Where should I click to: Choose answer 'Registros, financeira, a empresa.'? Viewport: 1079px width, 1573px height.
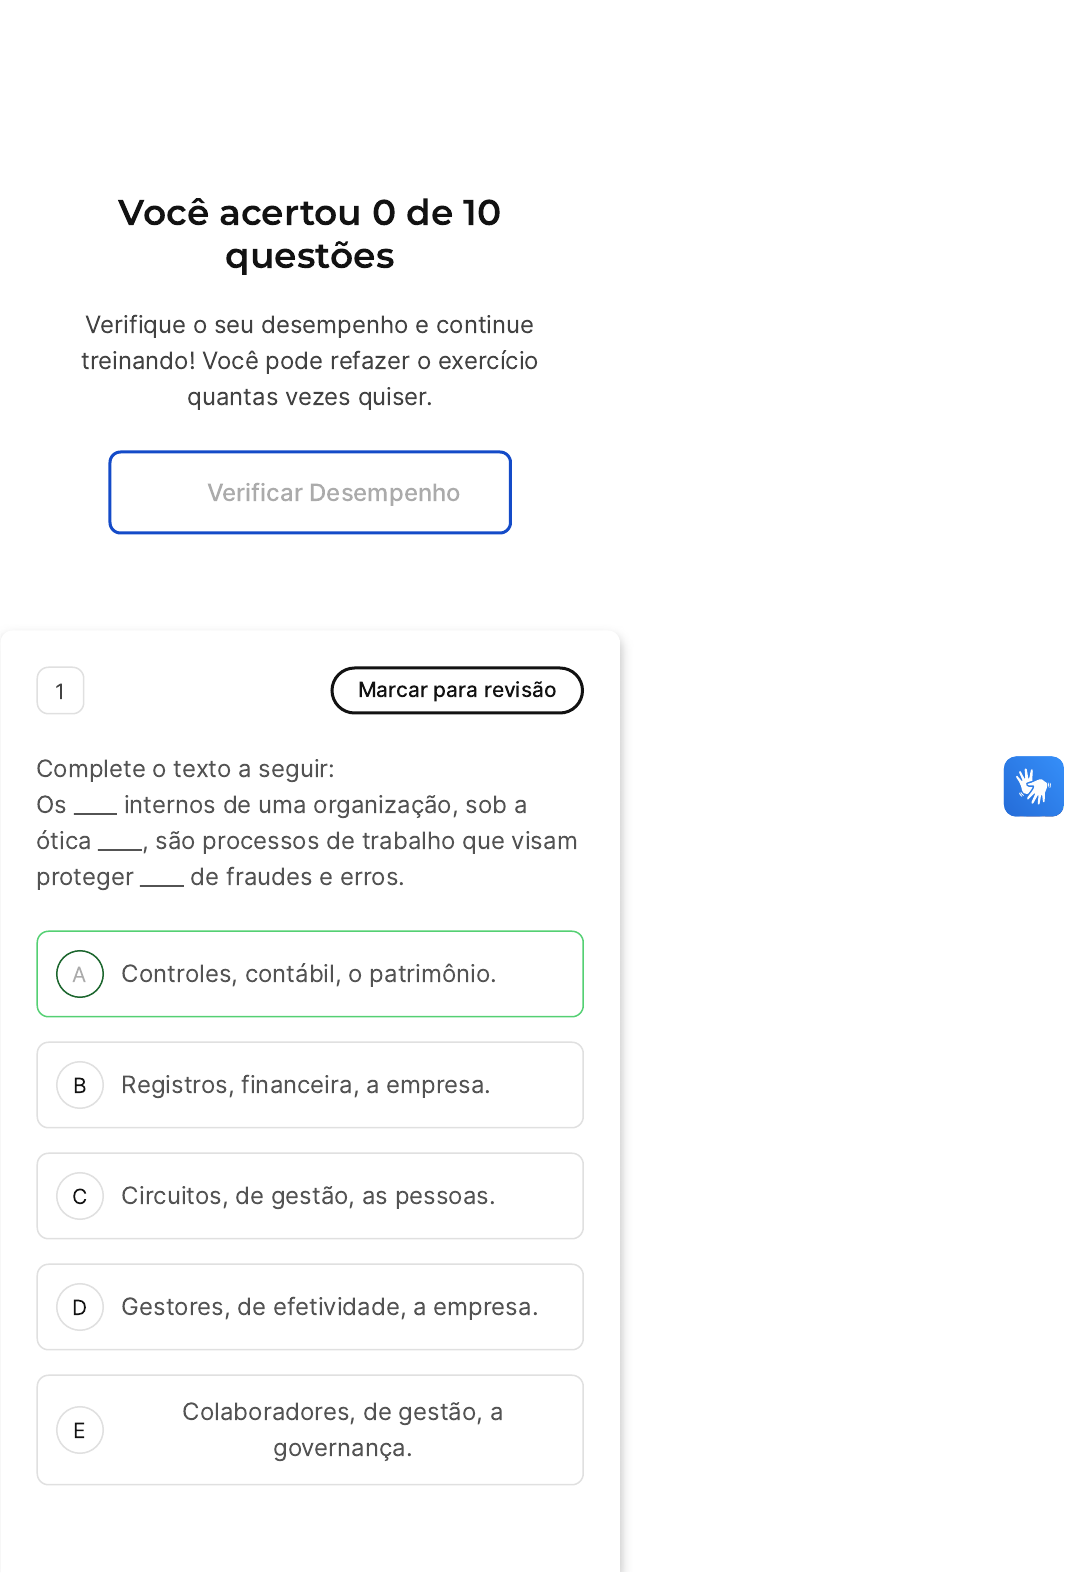click(x=305, y=1085)
